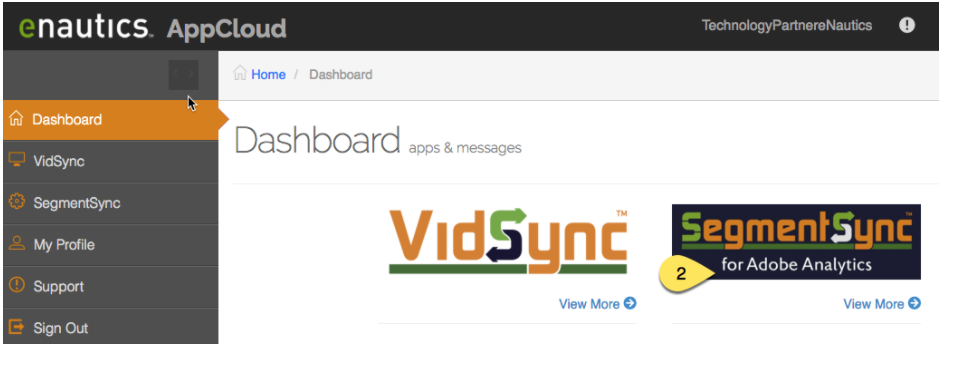Click the gear icon next to SegmentSync
Image resolution: width=975 pixels, height=374 pixels.
click(x=17, y=202)
